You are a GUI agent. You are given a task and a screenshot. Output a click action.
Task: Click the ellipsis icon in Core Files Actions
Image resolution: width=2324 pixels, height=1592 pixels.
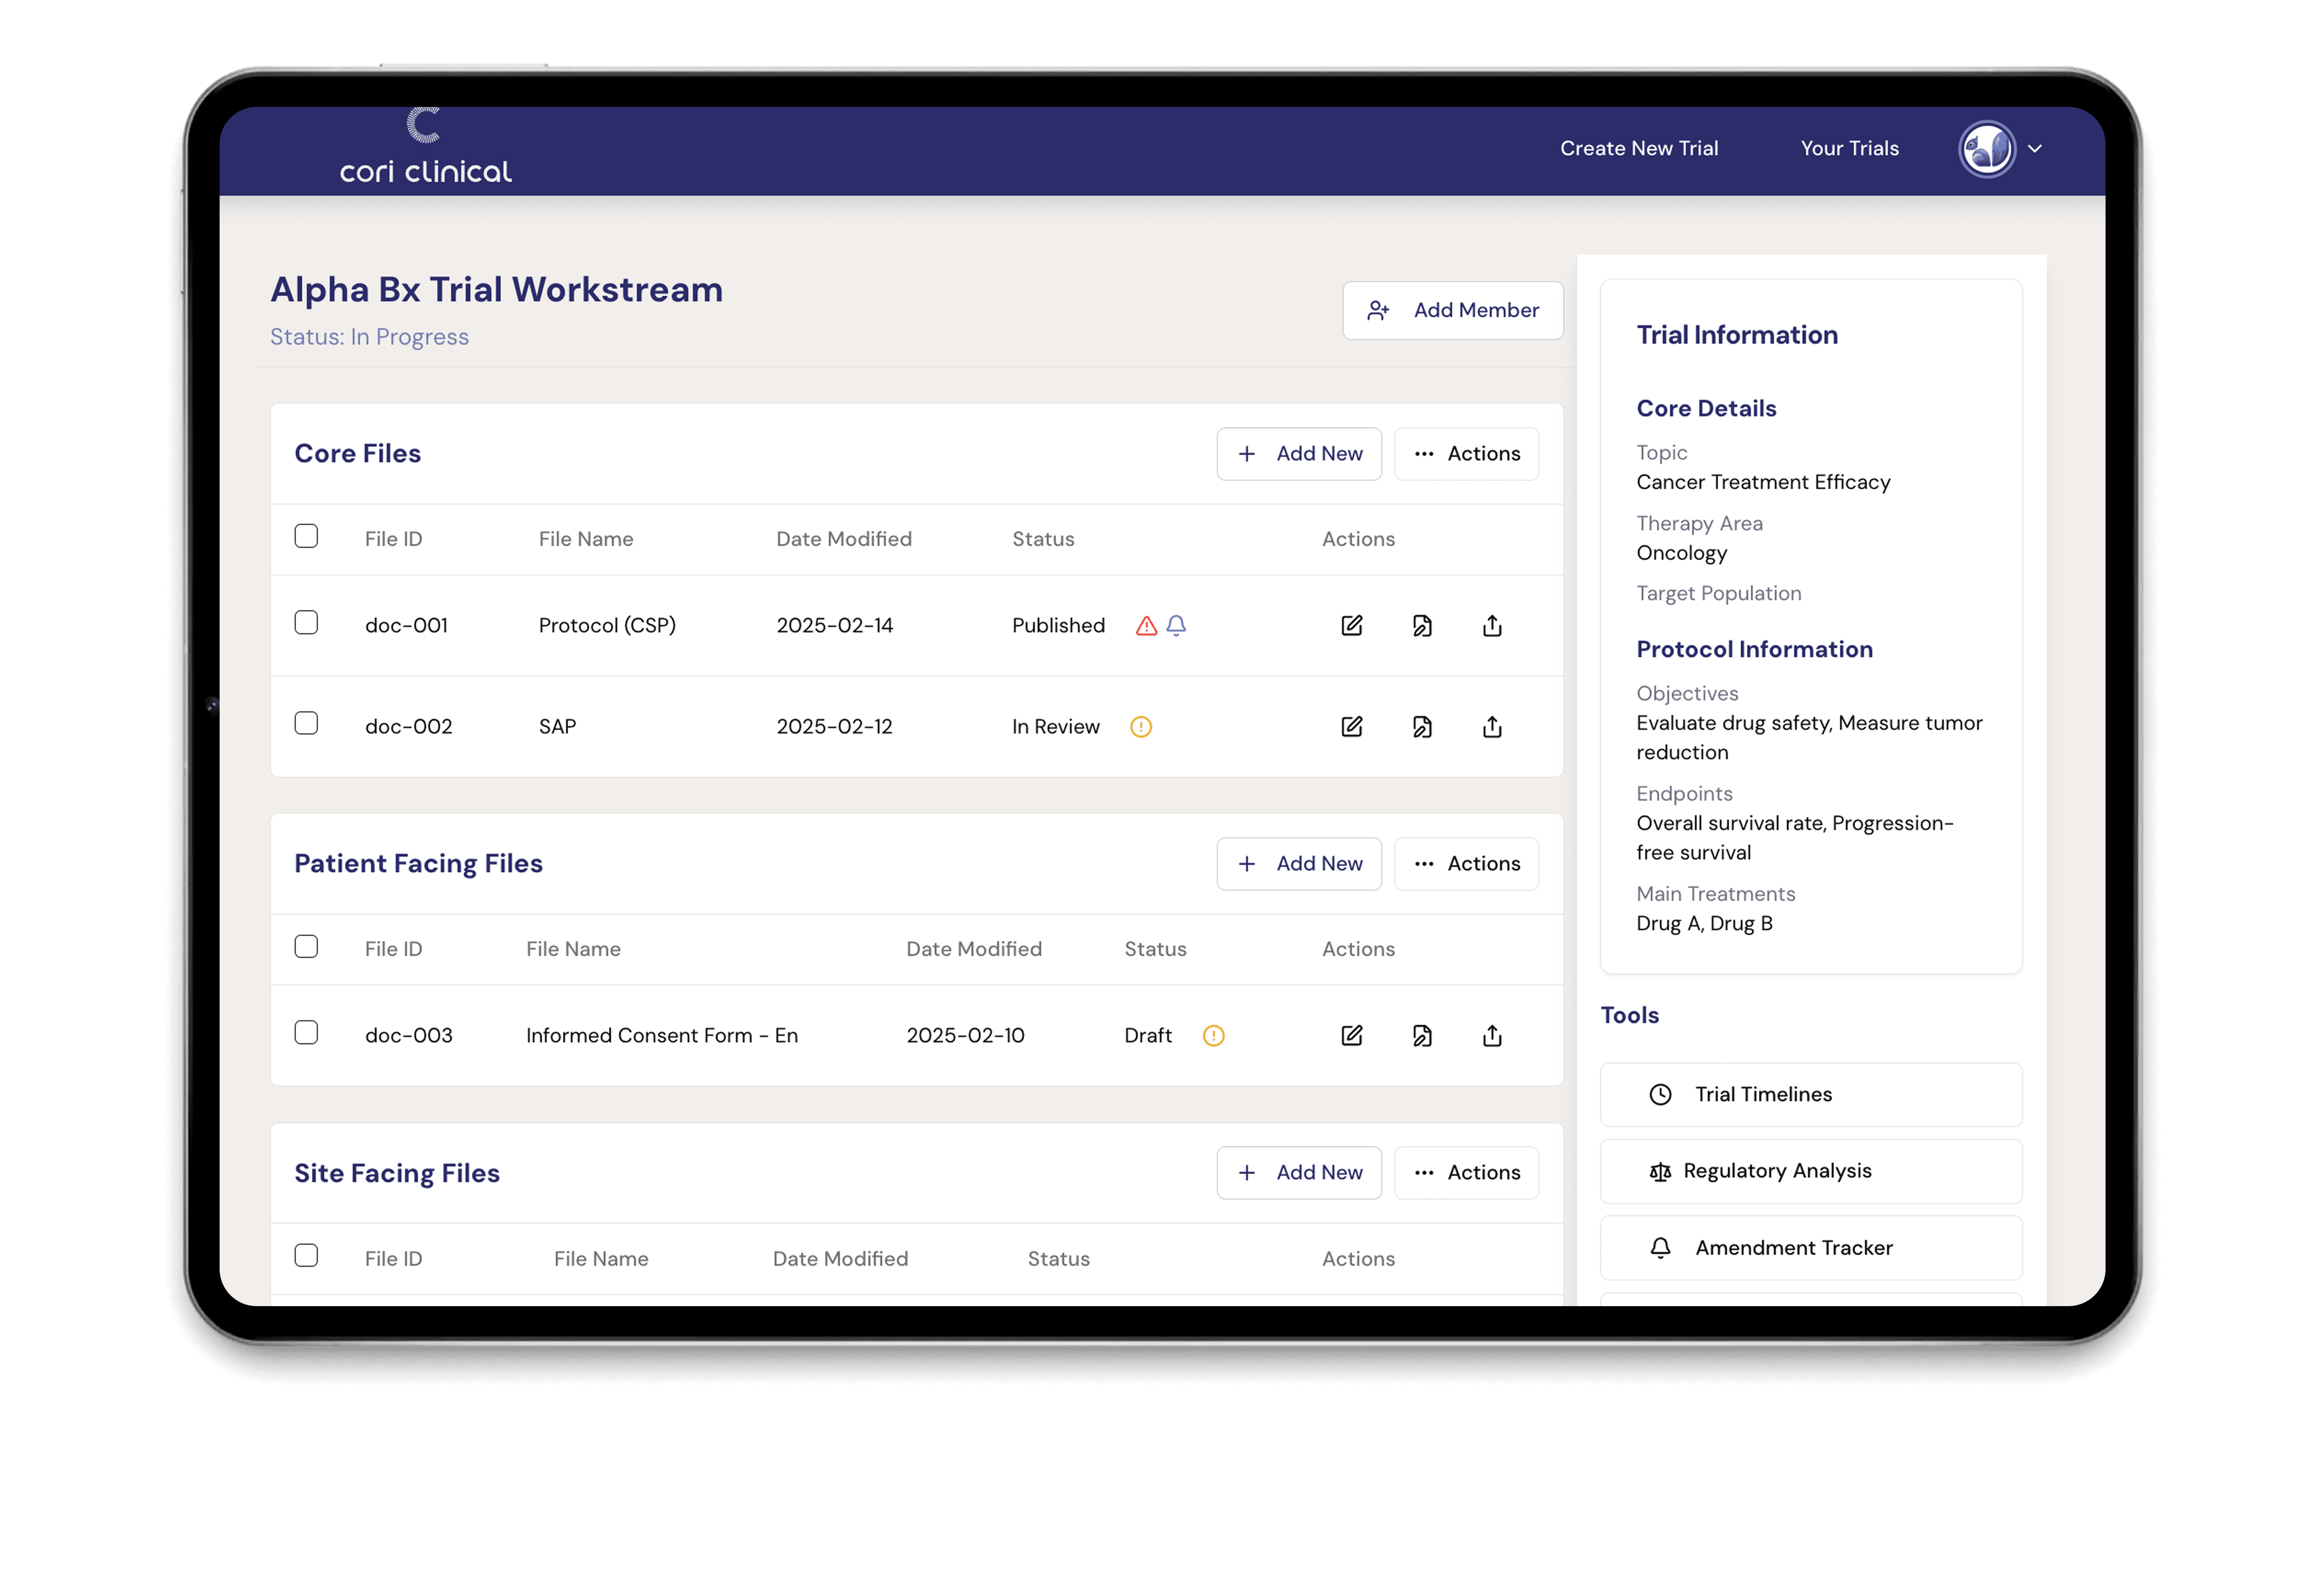(1424, 454)
